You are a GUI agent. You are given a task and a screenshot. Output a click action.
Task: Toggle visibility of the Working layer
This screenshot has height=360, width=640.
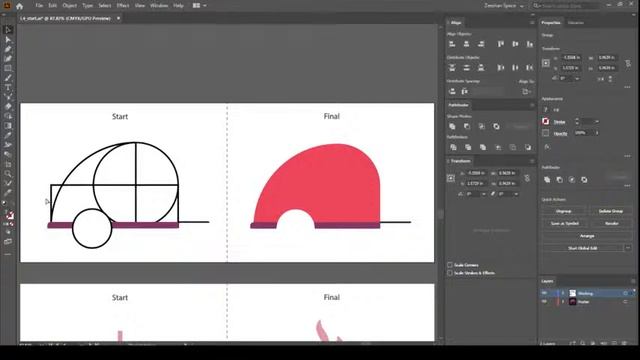pyautogui.click(x=544, y=293)
